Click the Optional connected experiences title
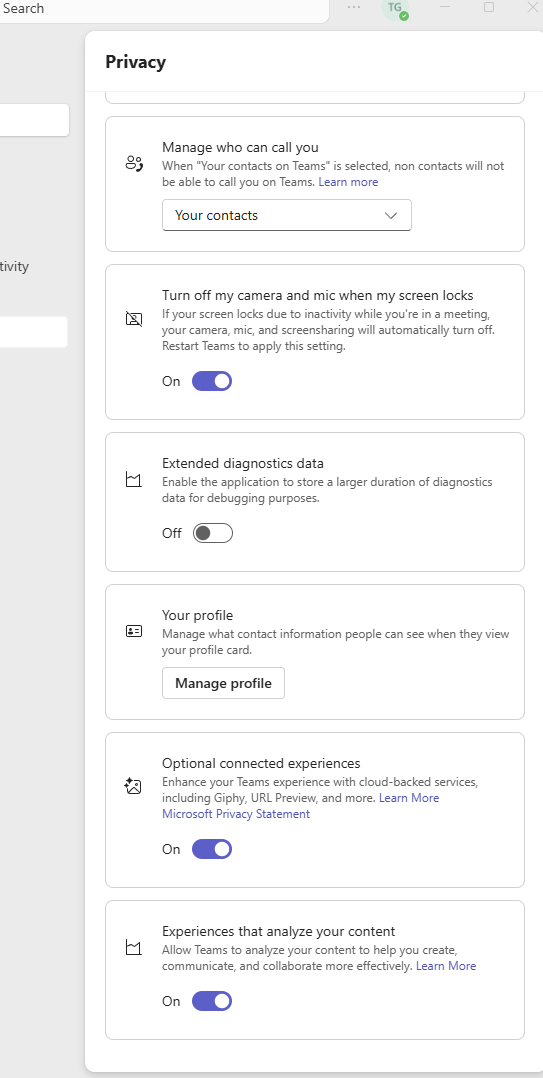543x1078 pixels. (261, 763)
